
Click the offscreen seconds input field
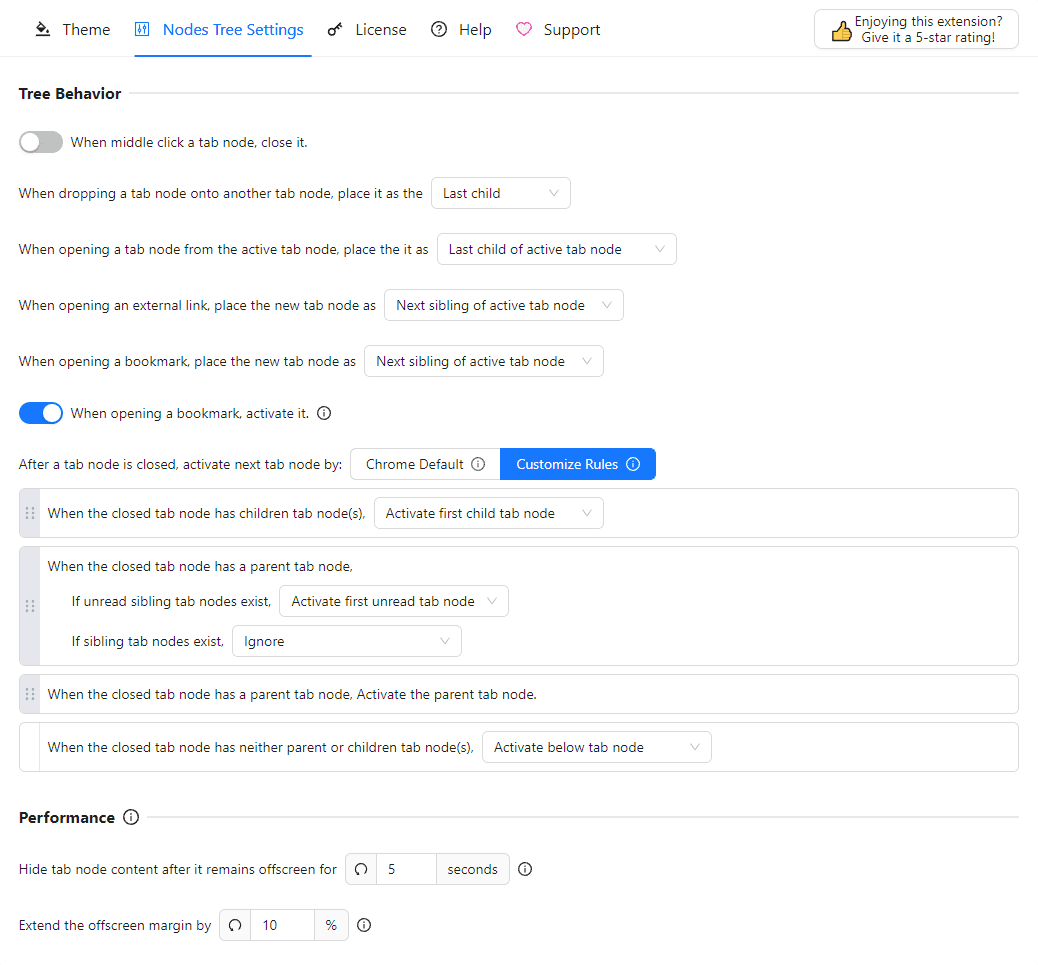(406, 869)
